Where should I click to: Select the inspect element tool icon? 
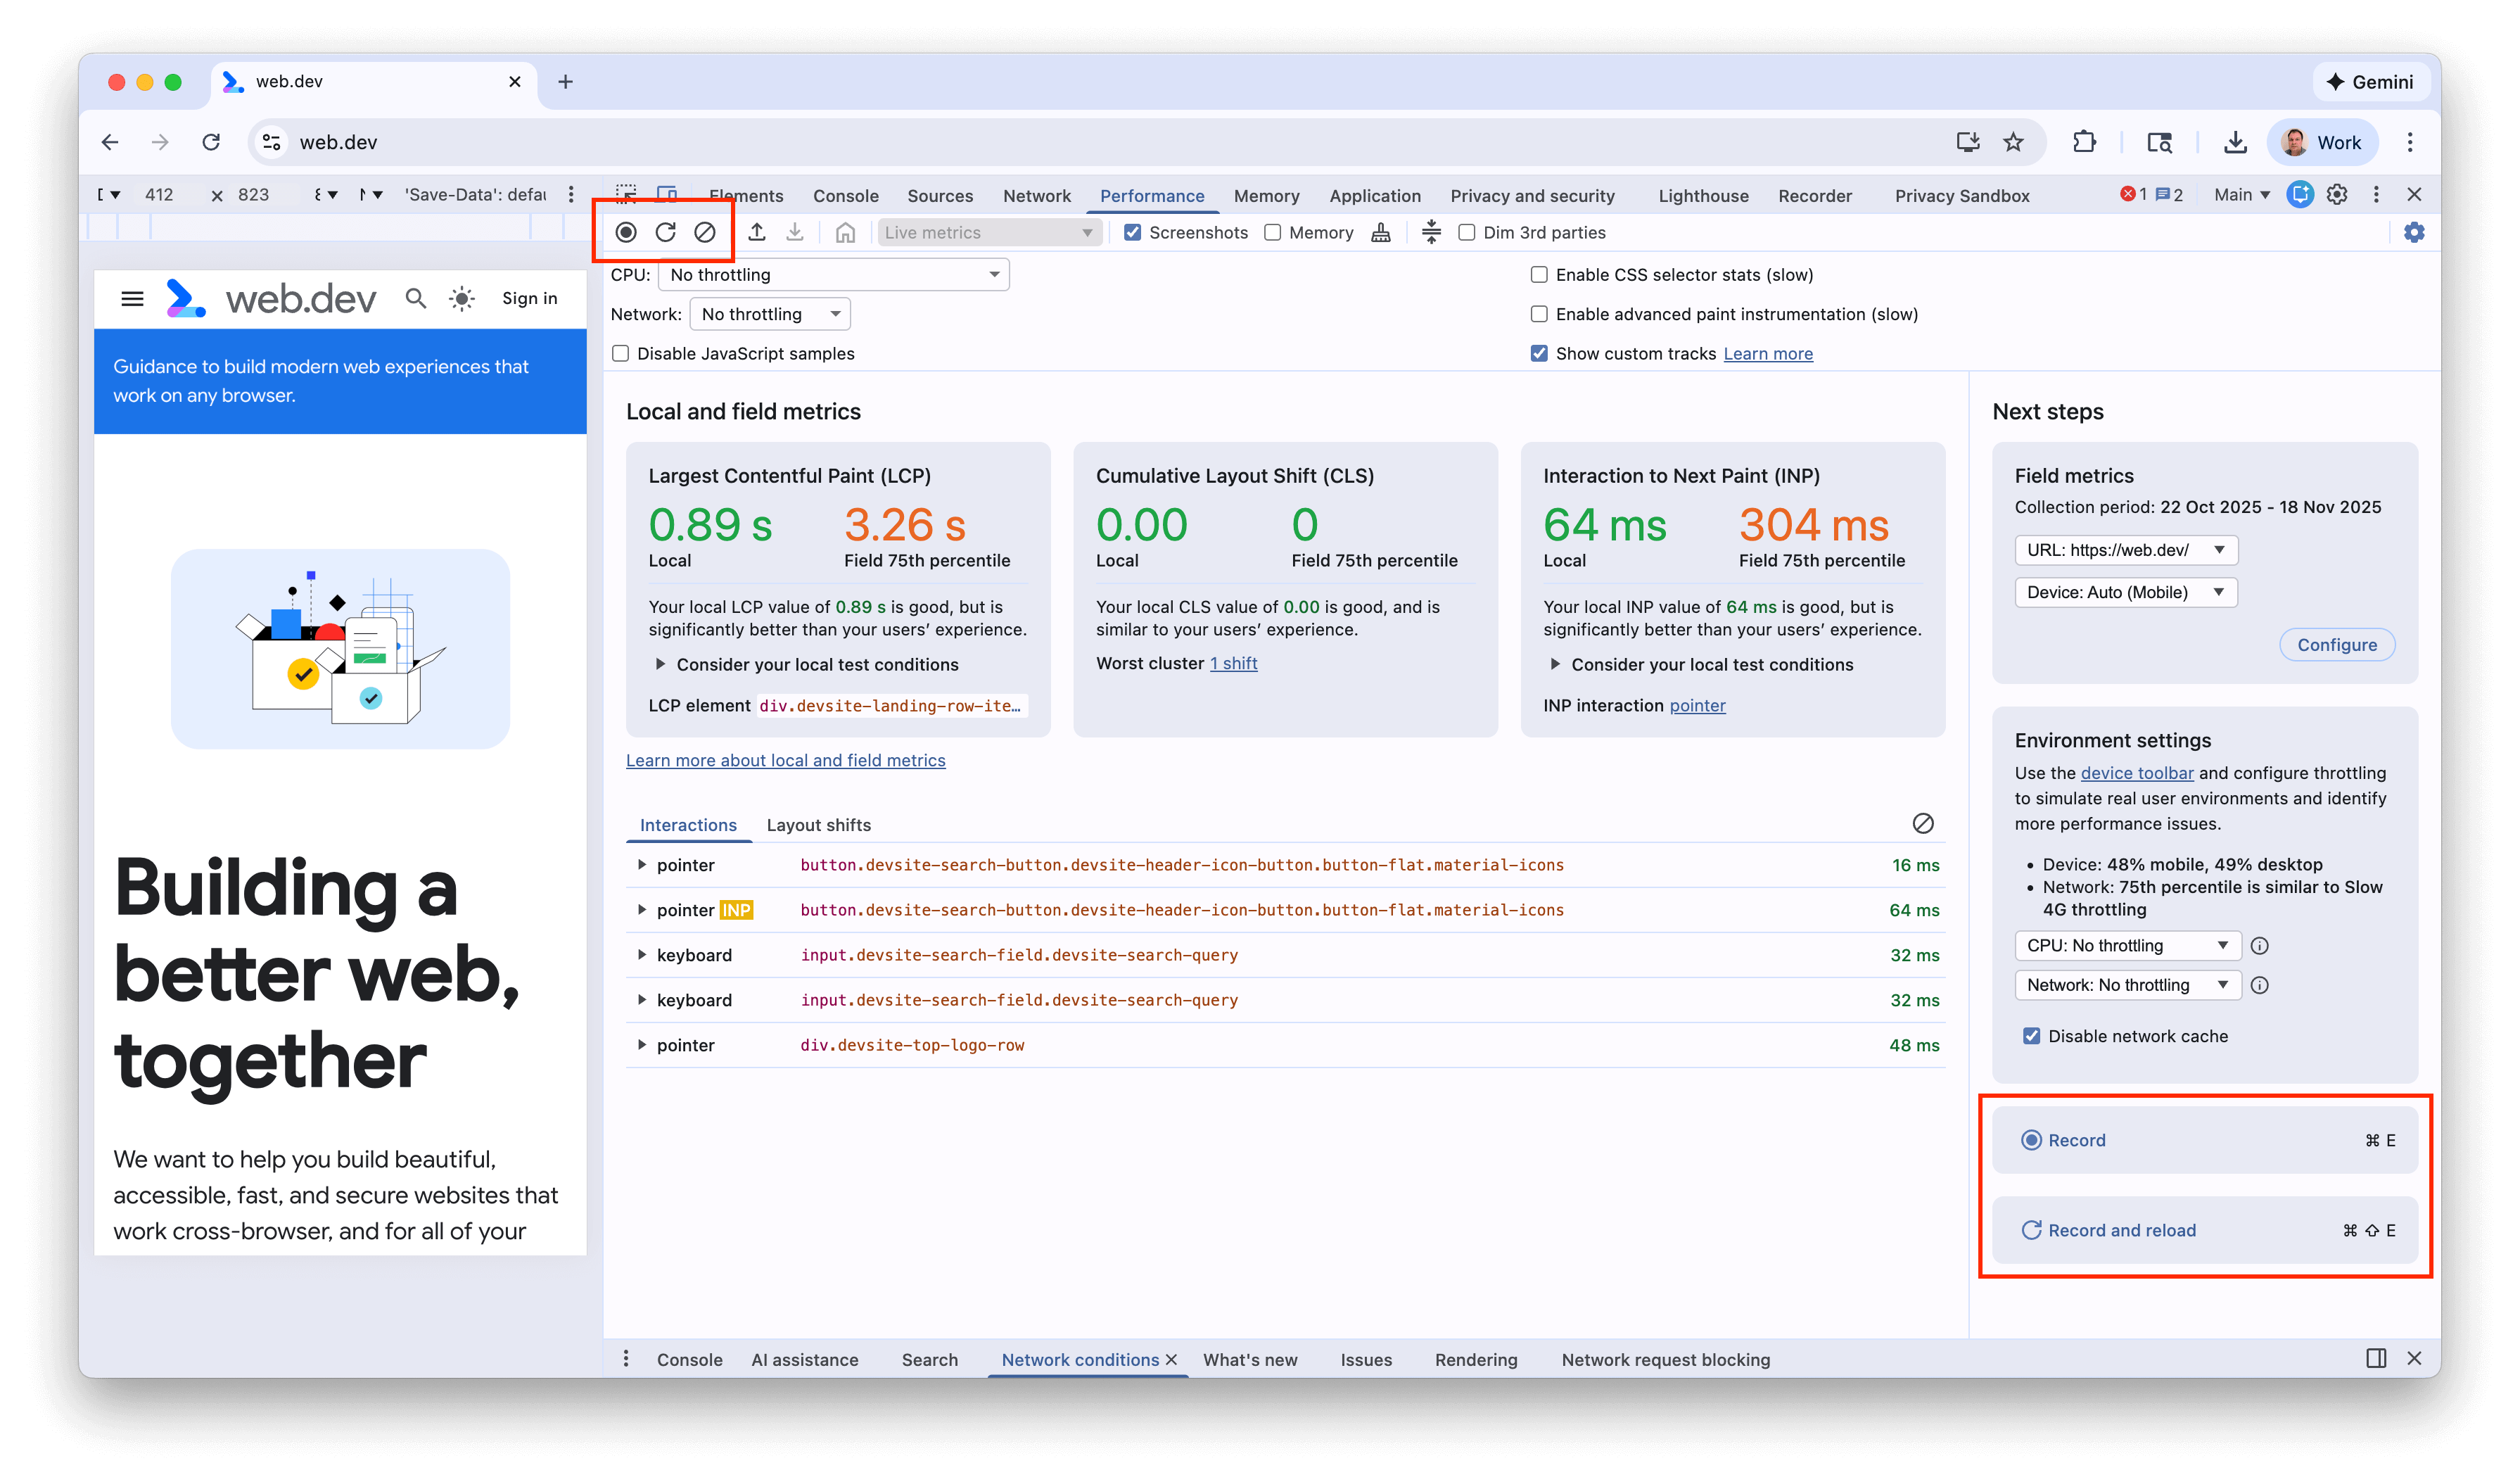pyautogui.click(x=626, y=195)
